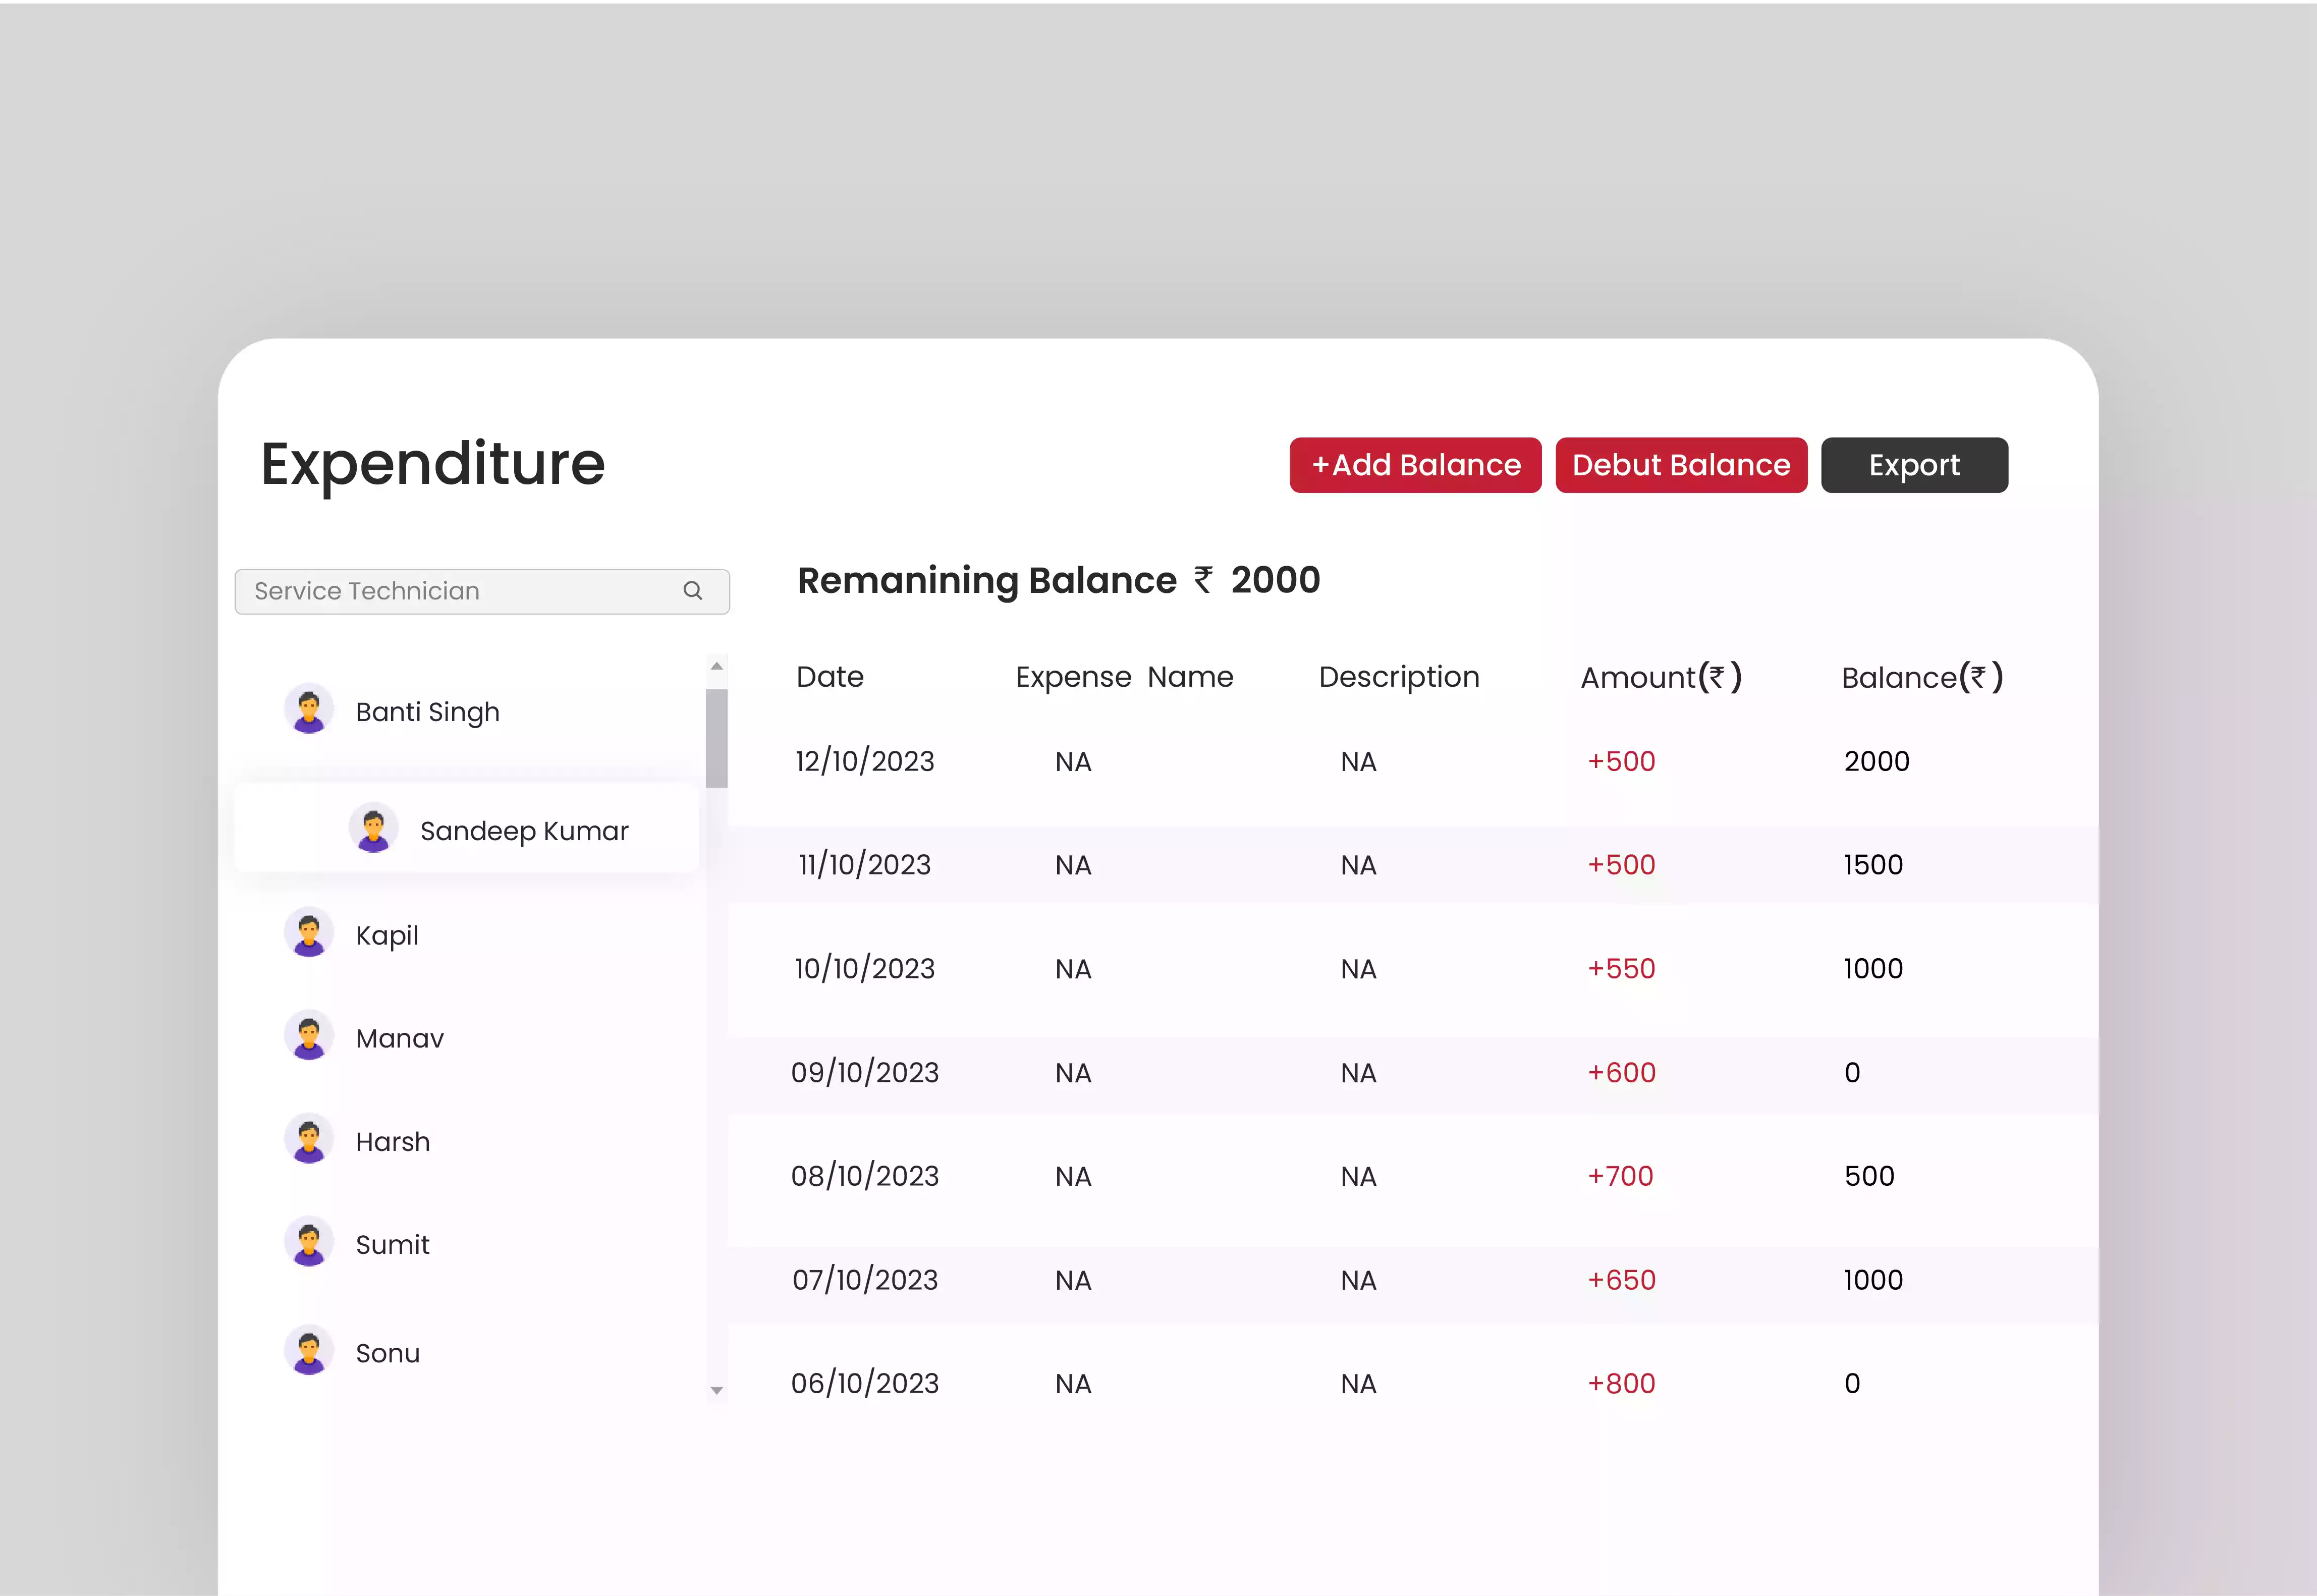Click the Amount(₹) column header
The image size is (2317, 1596).
click(1661, 677)
